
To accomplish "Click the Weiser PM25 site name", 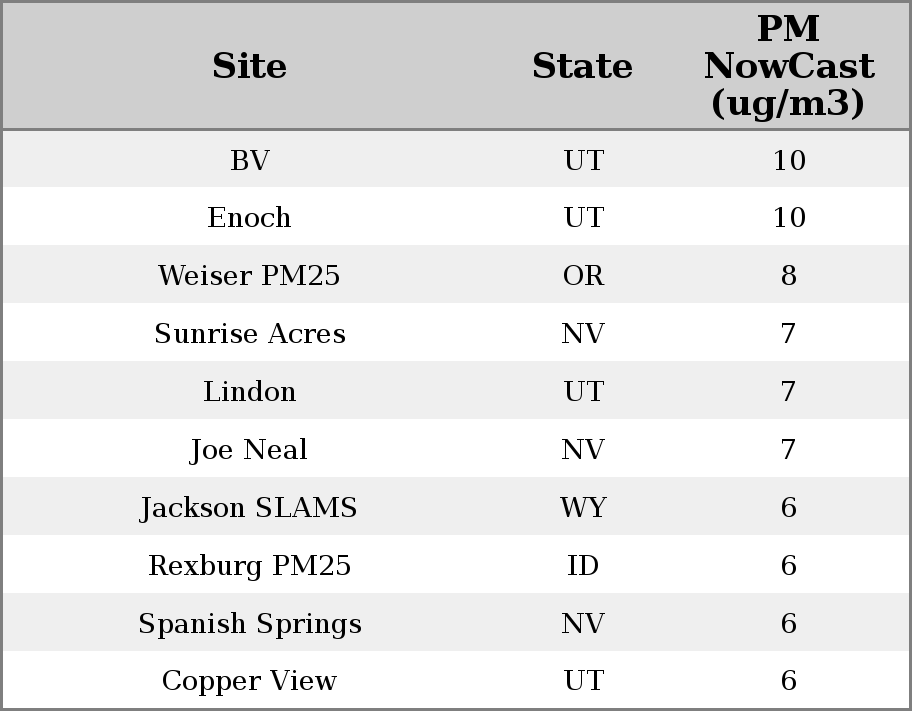I will click(249, 275).
